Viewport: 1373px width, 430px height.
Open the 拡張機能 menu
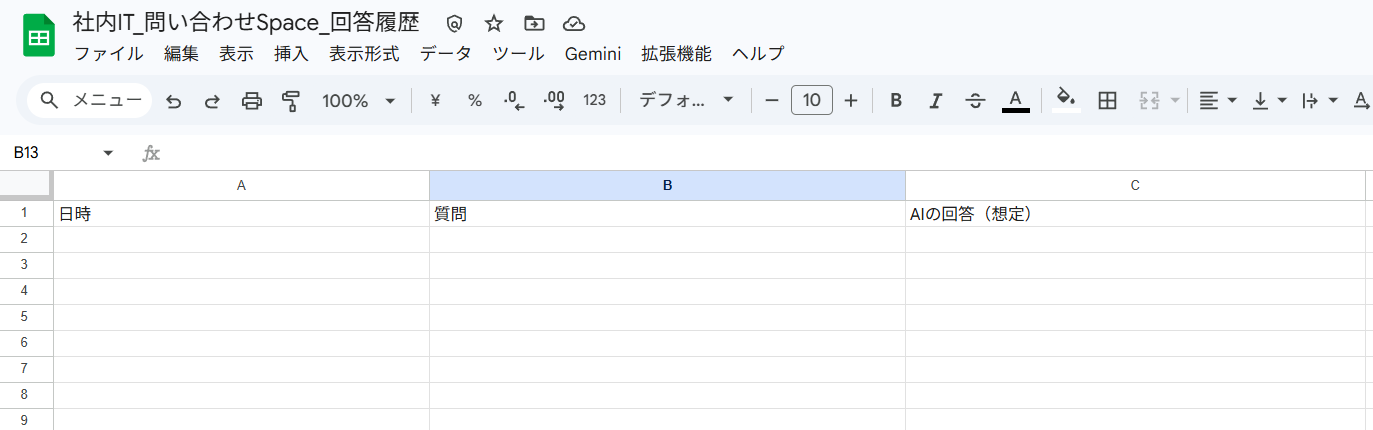pos(676,54)
